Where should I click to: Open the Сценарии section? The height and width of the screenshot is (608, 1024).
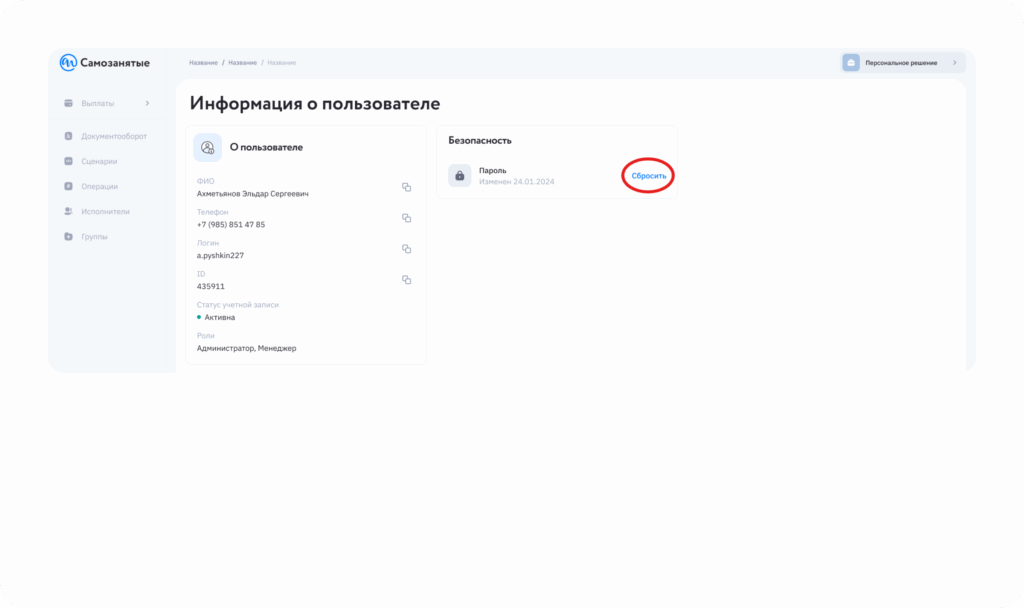coord(99,161)
